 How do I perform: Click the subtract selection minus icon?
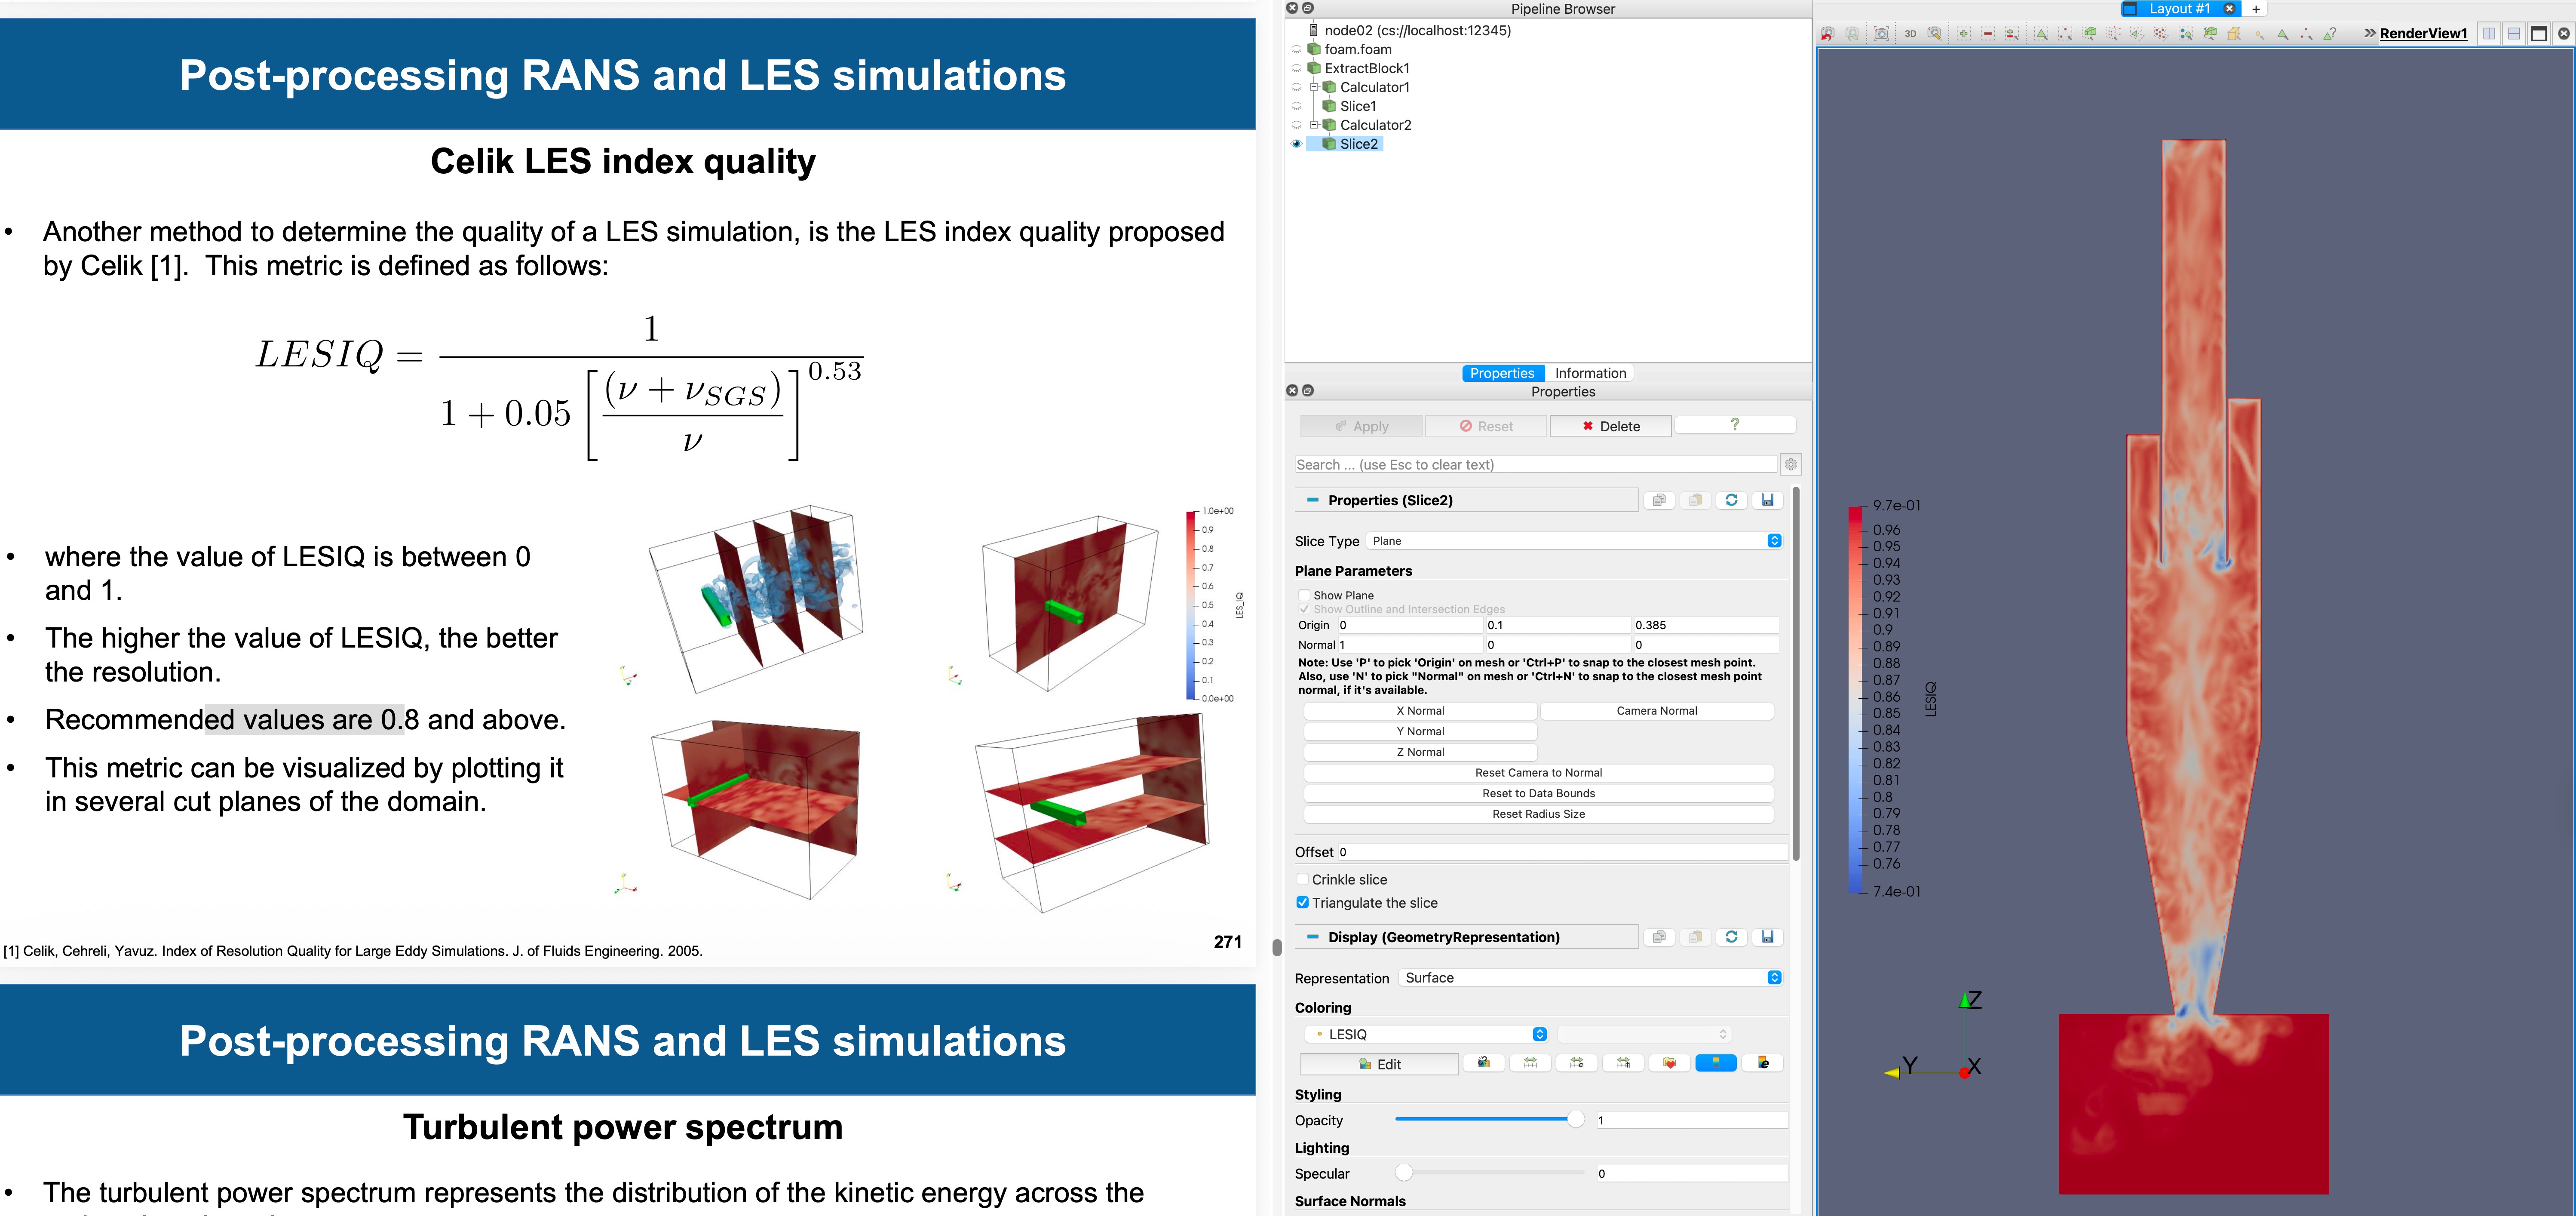[1988, 34]
